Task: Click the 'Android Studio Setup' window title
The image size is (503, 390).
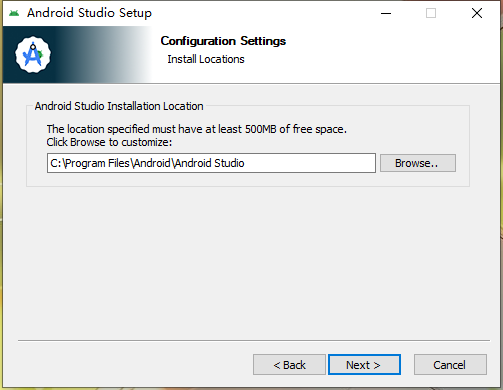Action: tap(89, 13)
